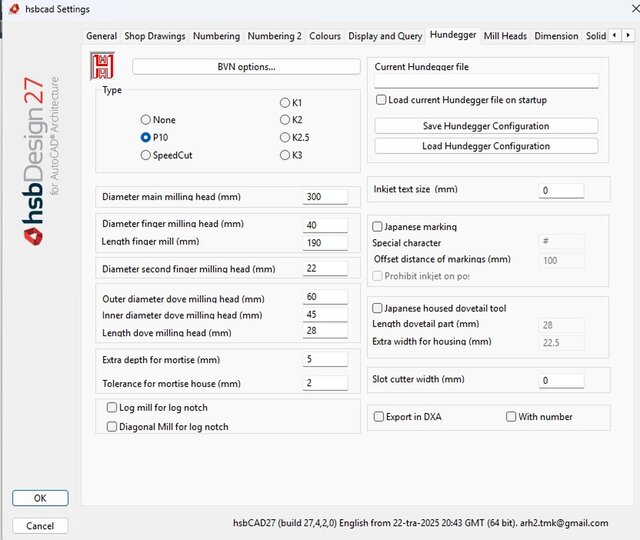Click Offset distance of markings label
Screen dimensions: 640x540
[x=442, y=259]
